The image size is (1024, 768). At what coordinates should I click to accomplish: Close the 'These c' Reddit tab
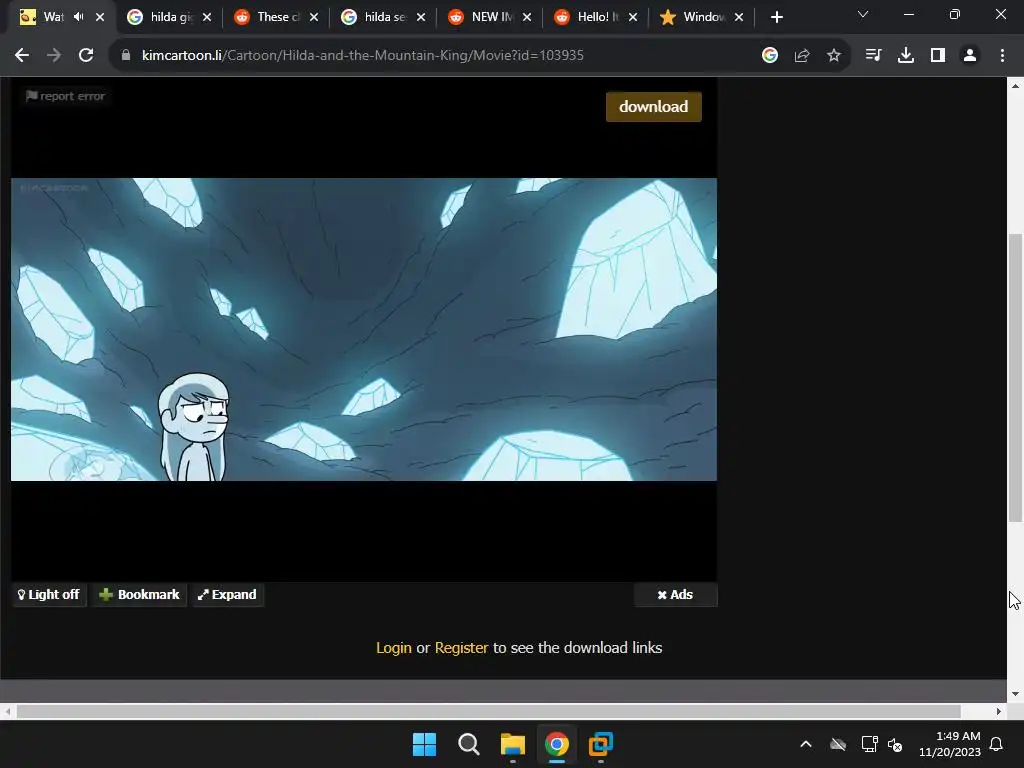tap(314, 18)
